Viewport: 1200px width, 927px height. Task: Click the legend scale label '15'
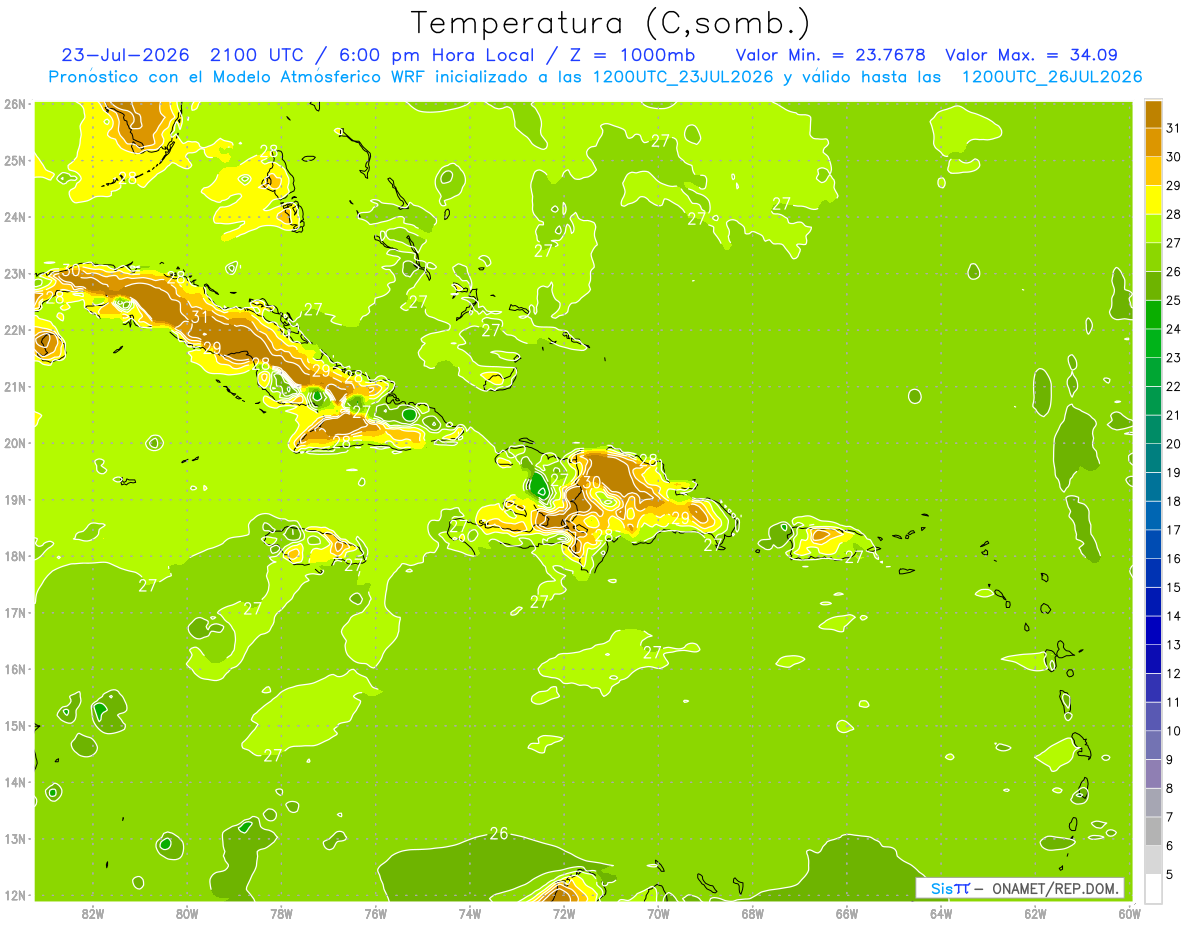1174,588
